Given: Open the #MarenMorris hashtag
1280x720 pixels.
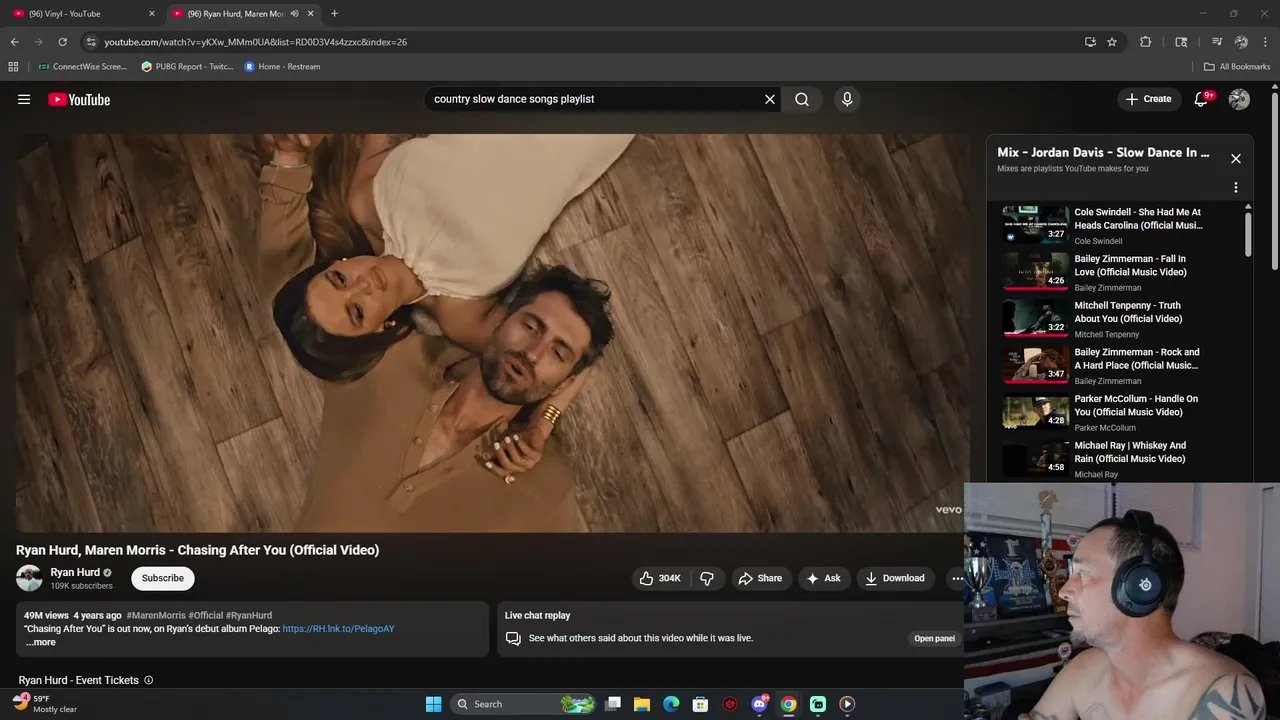Looking at the screenshot, I should click(x=156, y=615).
